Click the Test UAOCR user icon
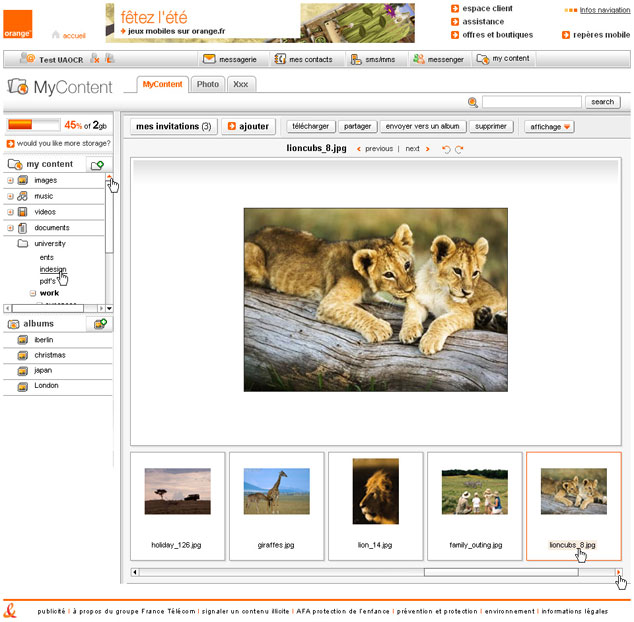This screenshot has width=634, height=622. pyautogui.click(x=27, y=59)
